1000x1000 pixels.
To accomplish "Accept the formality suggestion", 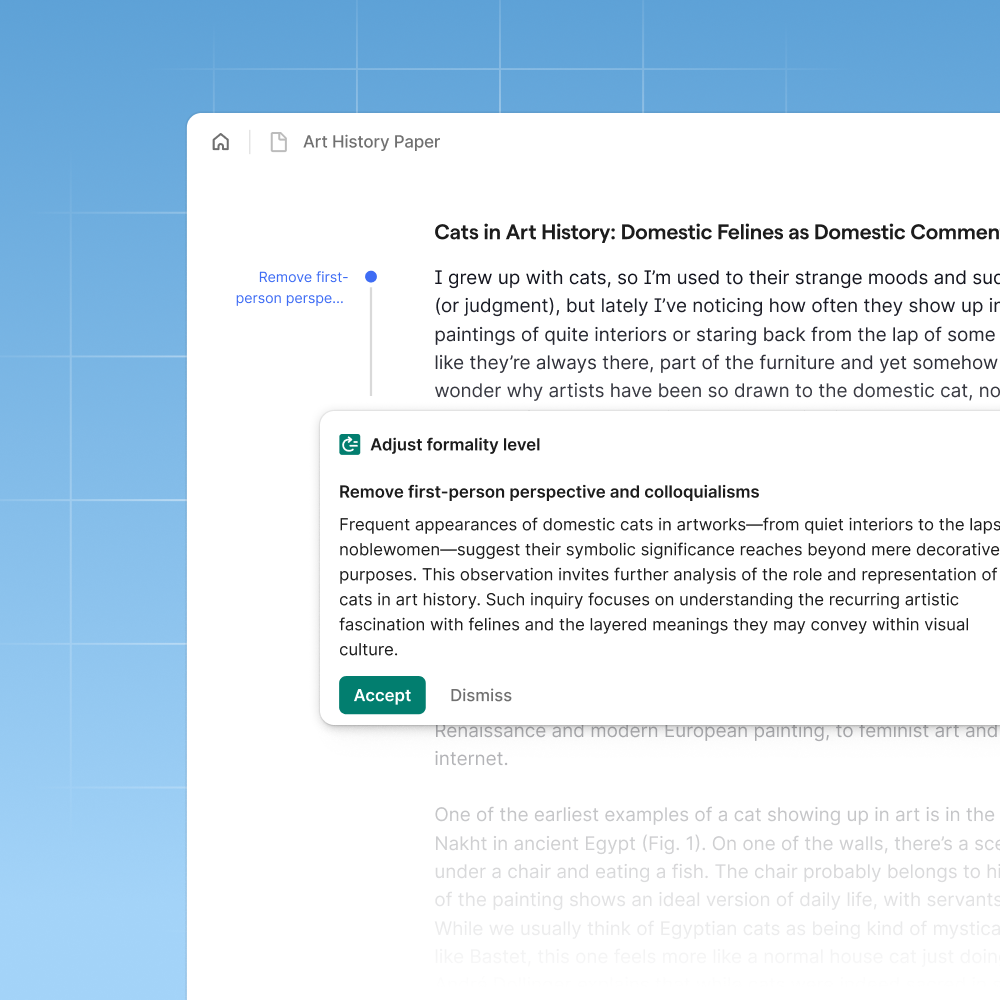I will (x=382, y=695).
